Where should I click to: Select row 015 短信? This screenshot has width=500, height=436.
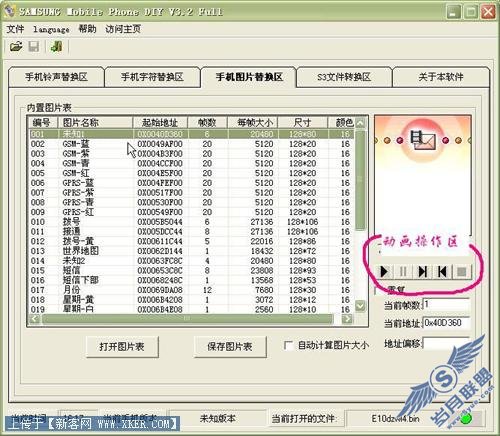coord(191,270)
